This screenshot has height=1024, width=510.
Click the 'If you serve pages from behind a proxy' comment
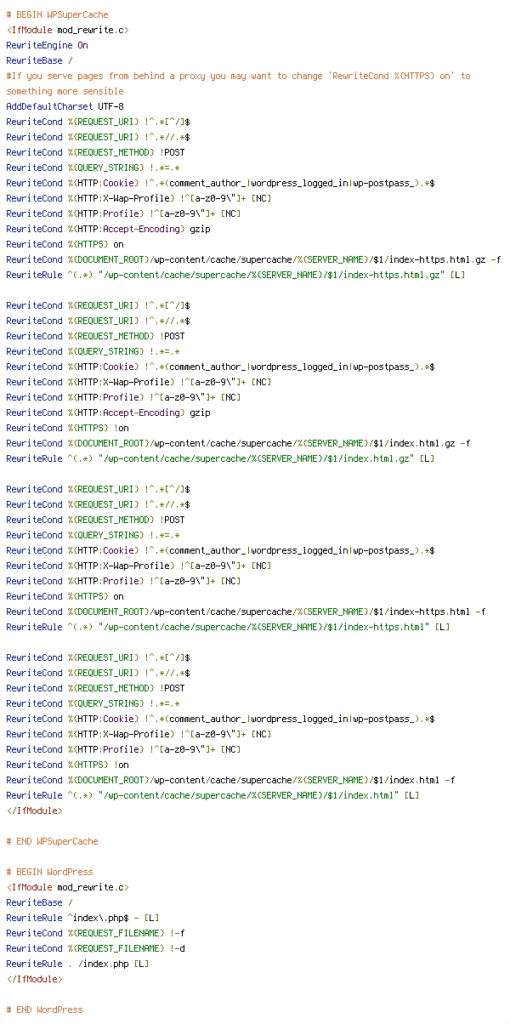click(238, 76)
